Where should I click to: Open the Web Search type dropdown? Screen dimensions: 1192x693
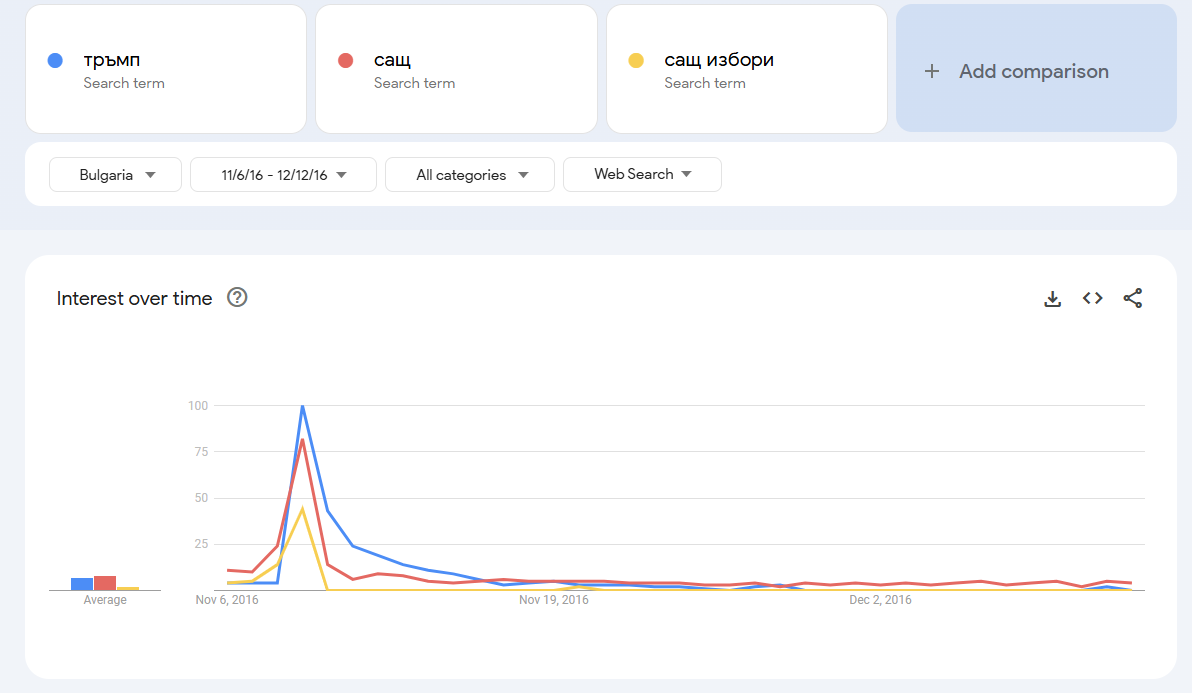tap(642, 174)
